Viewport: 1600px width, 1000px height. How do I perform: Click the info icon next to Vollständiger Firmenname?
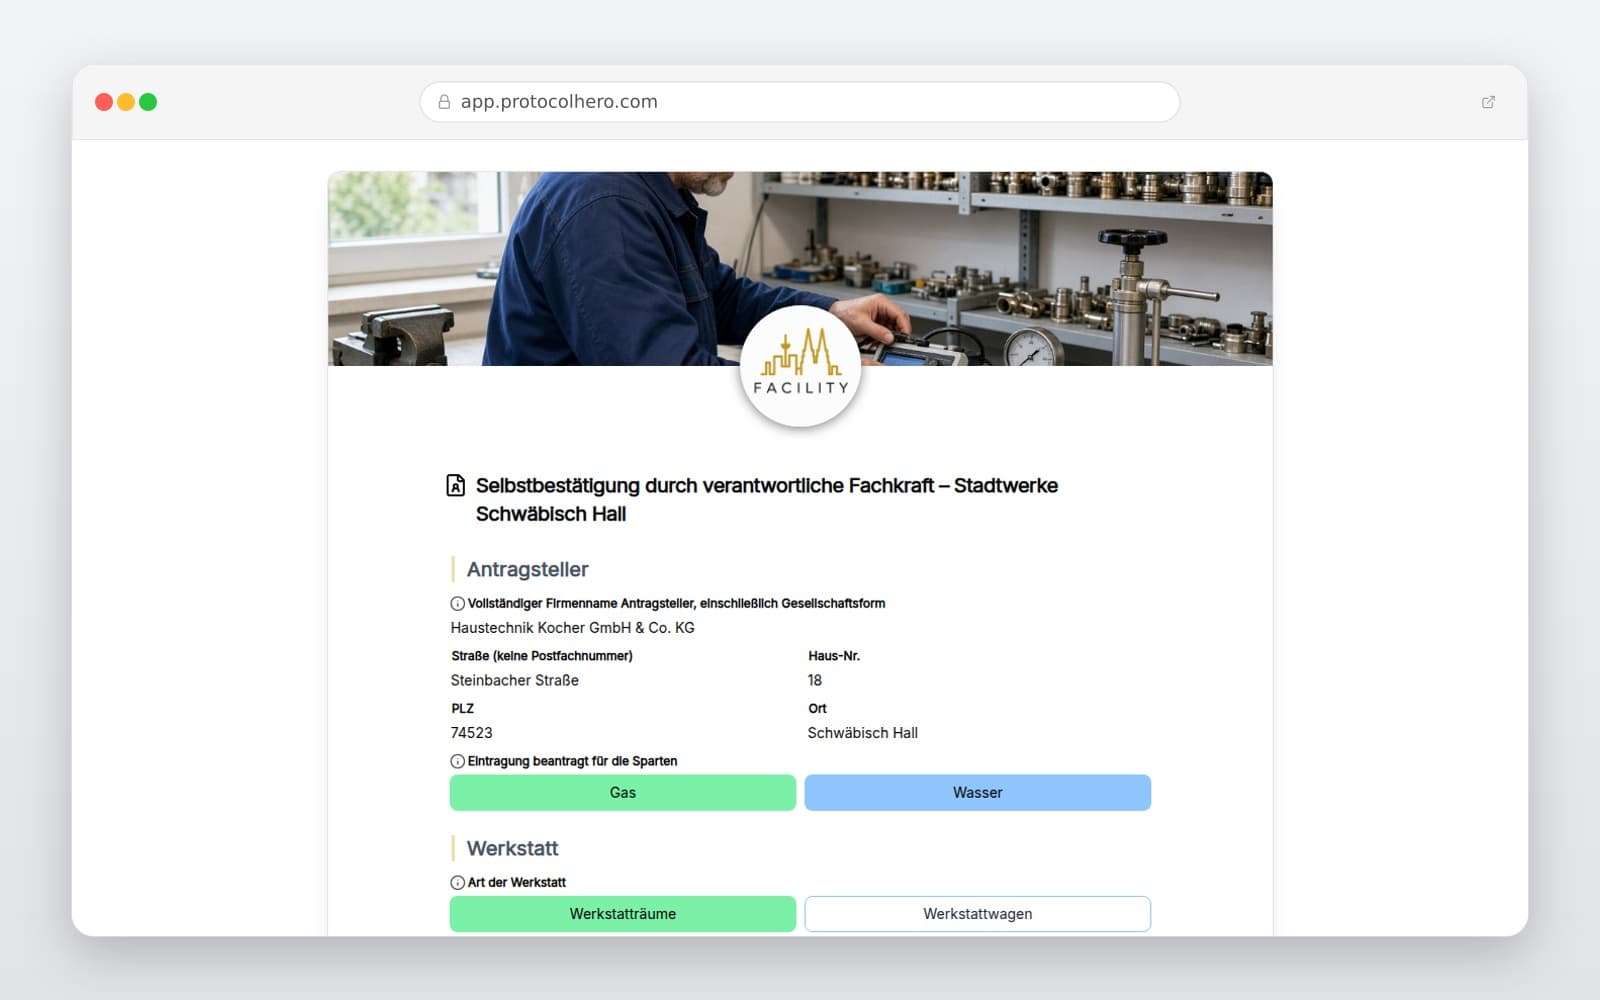pyautogui.click(x=457, y=604)
